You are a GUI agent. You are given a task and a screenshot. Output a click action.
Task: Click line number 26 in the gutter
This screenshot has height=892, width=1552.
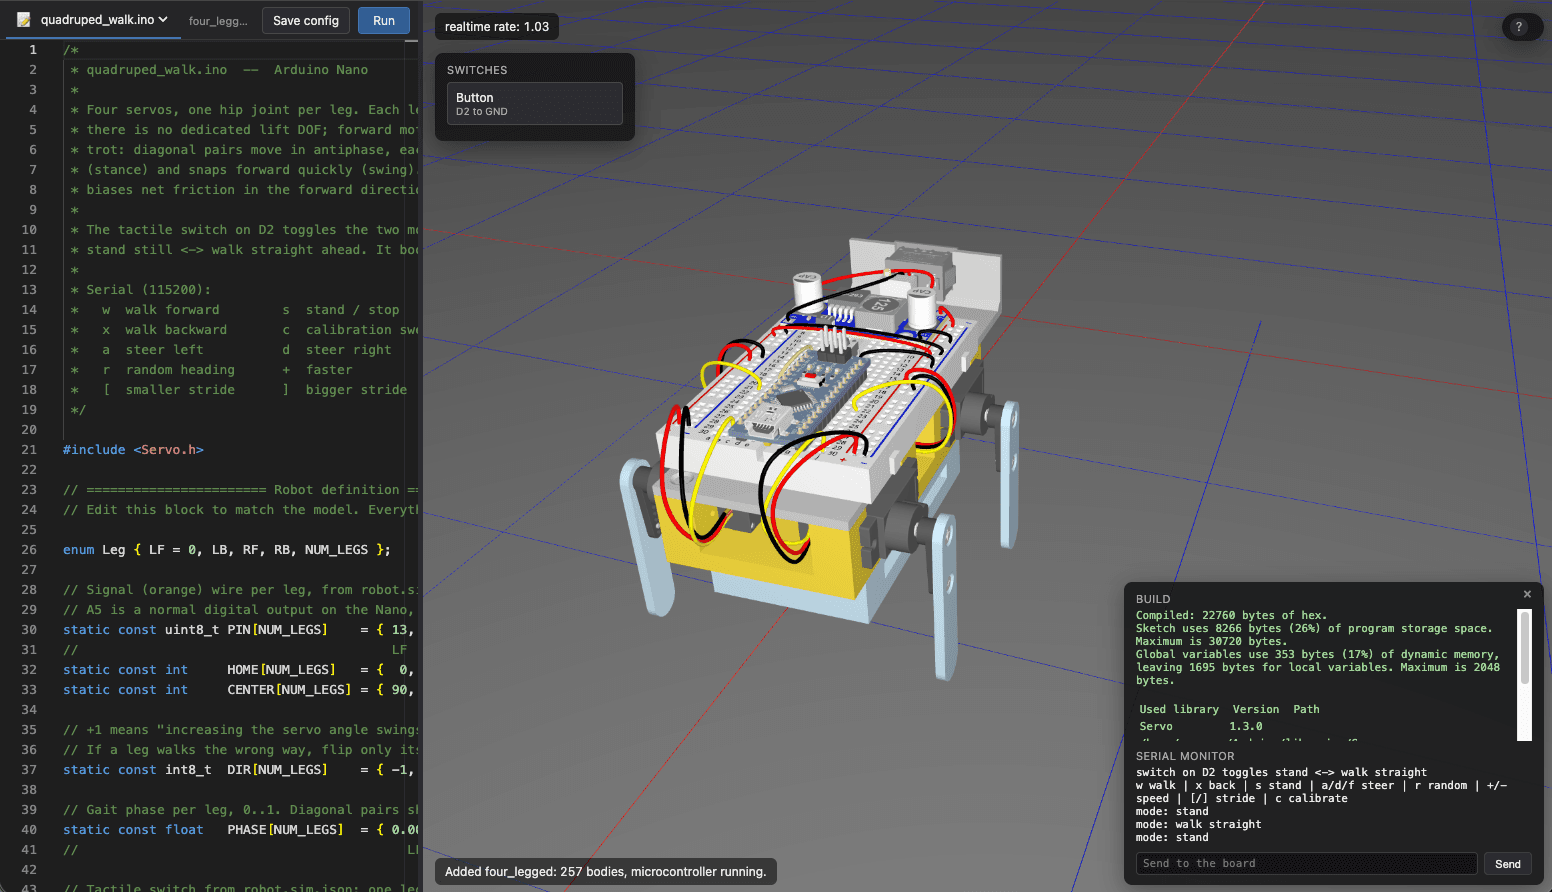29,550
